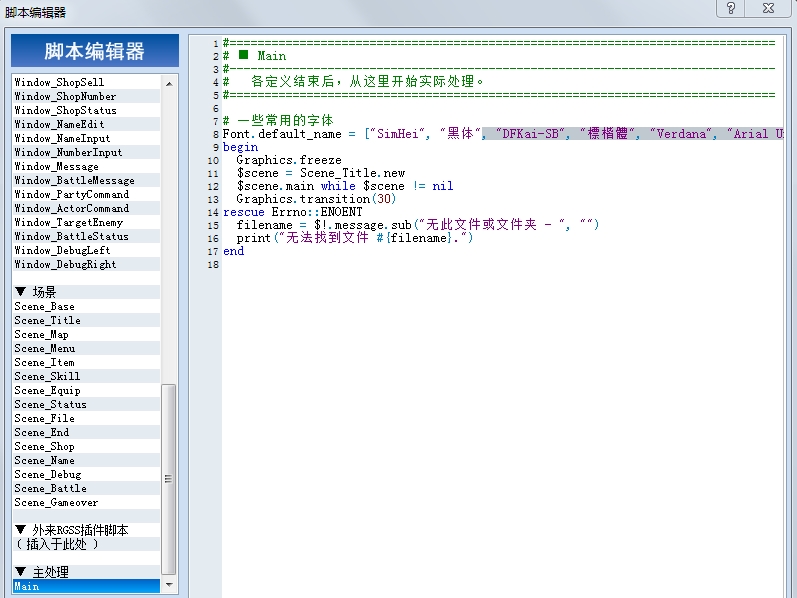Viewport: 797px width, 598px height.
Task: Click the # ■ Main header comment
Action: coord(254,56)
